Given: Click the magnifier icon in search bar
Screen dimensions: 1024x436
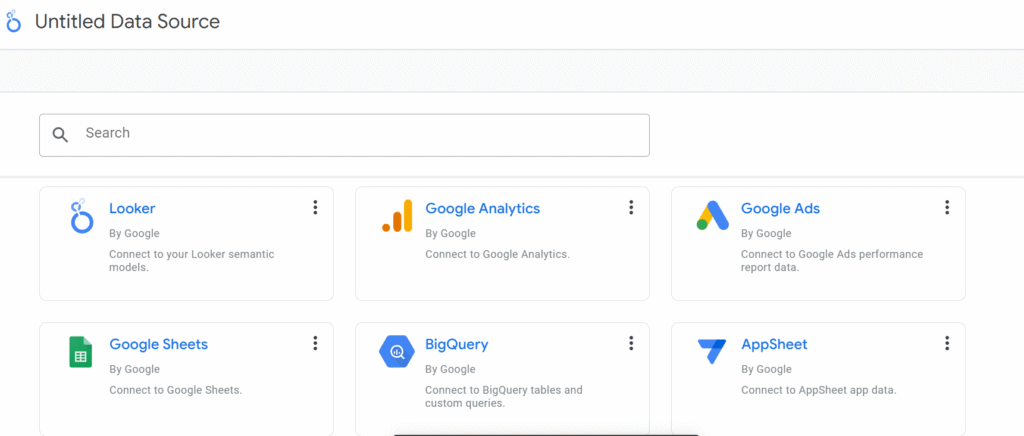Looking at the screenshot, I should point(61,135).
